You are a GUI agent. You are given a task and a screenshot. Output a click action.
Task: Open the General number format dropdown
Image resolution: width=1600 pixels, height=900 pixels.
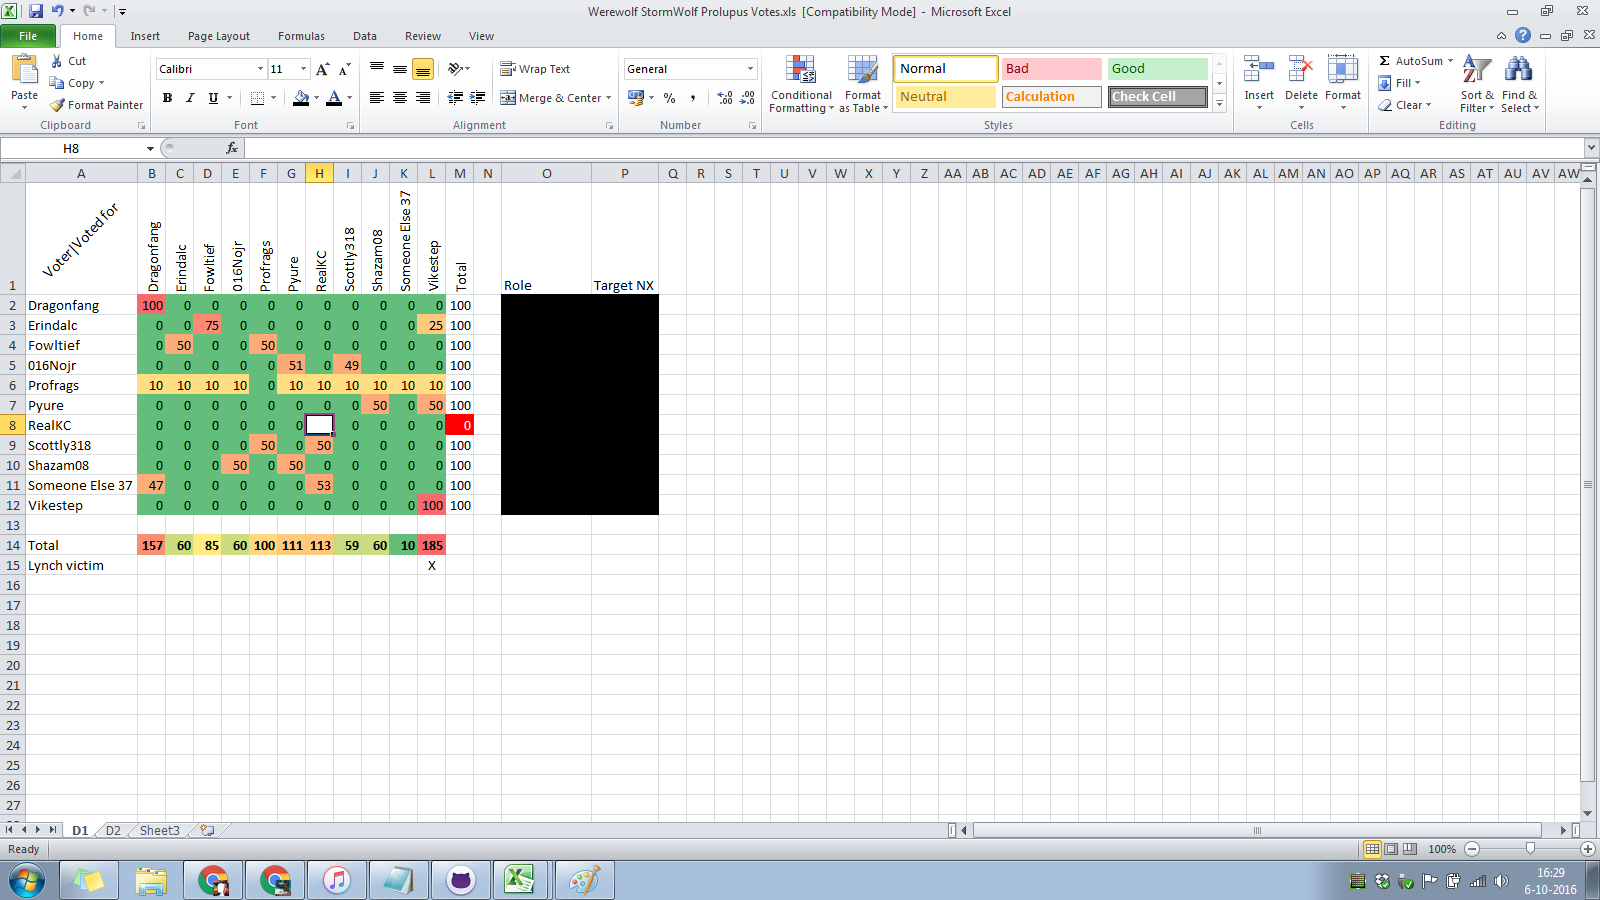click(x=750, y=69)
